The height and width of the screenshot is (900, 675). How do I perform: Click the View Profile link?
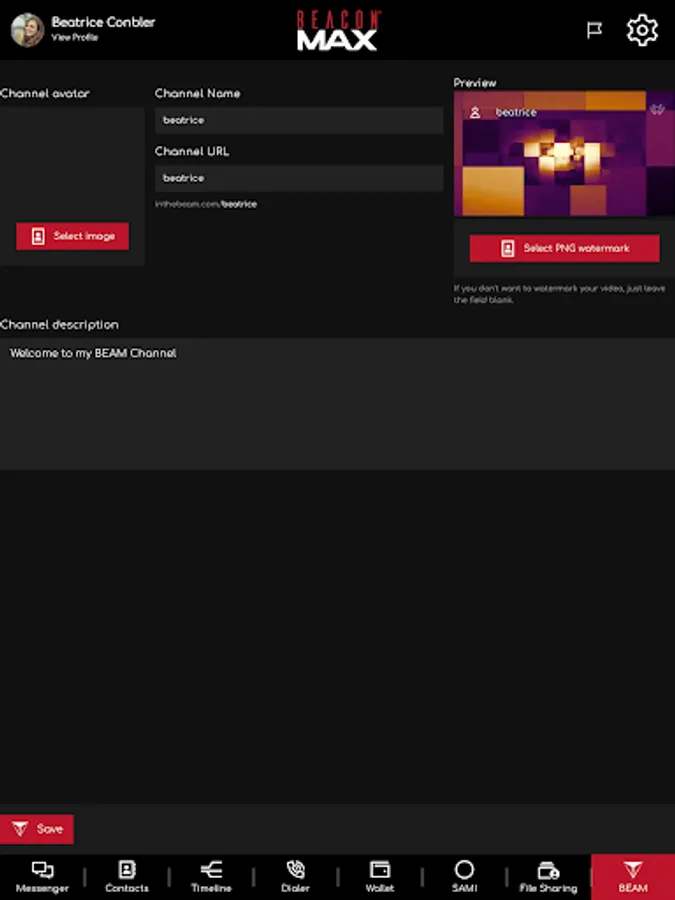[x=75, y=37]
